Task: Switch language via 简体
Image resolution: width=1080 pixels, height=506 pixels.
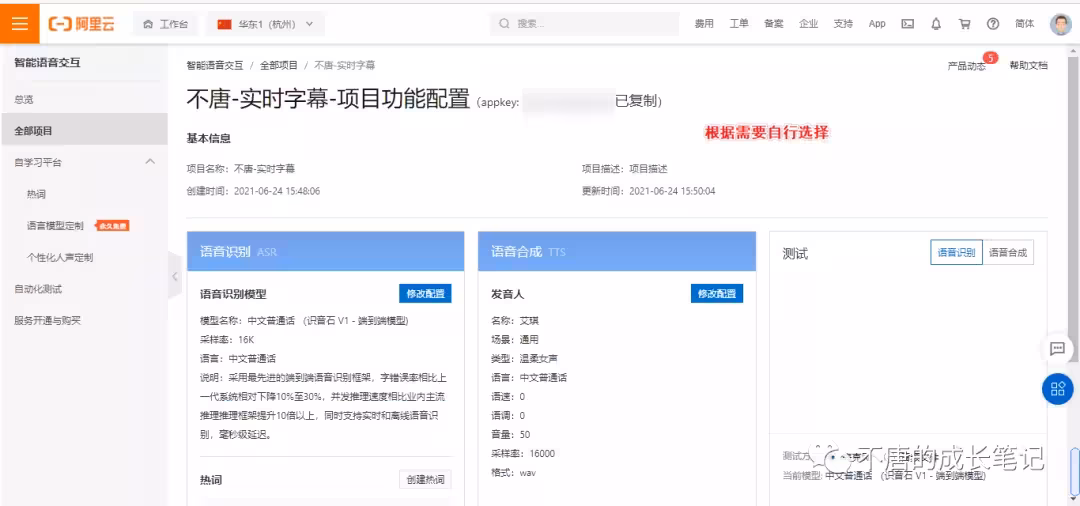Action: pyautogui.click(x=1024, y=24)
